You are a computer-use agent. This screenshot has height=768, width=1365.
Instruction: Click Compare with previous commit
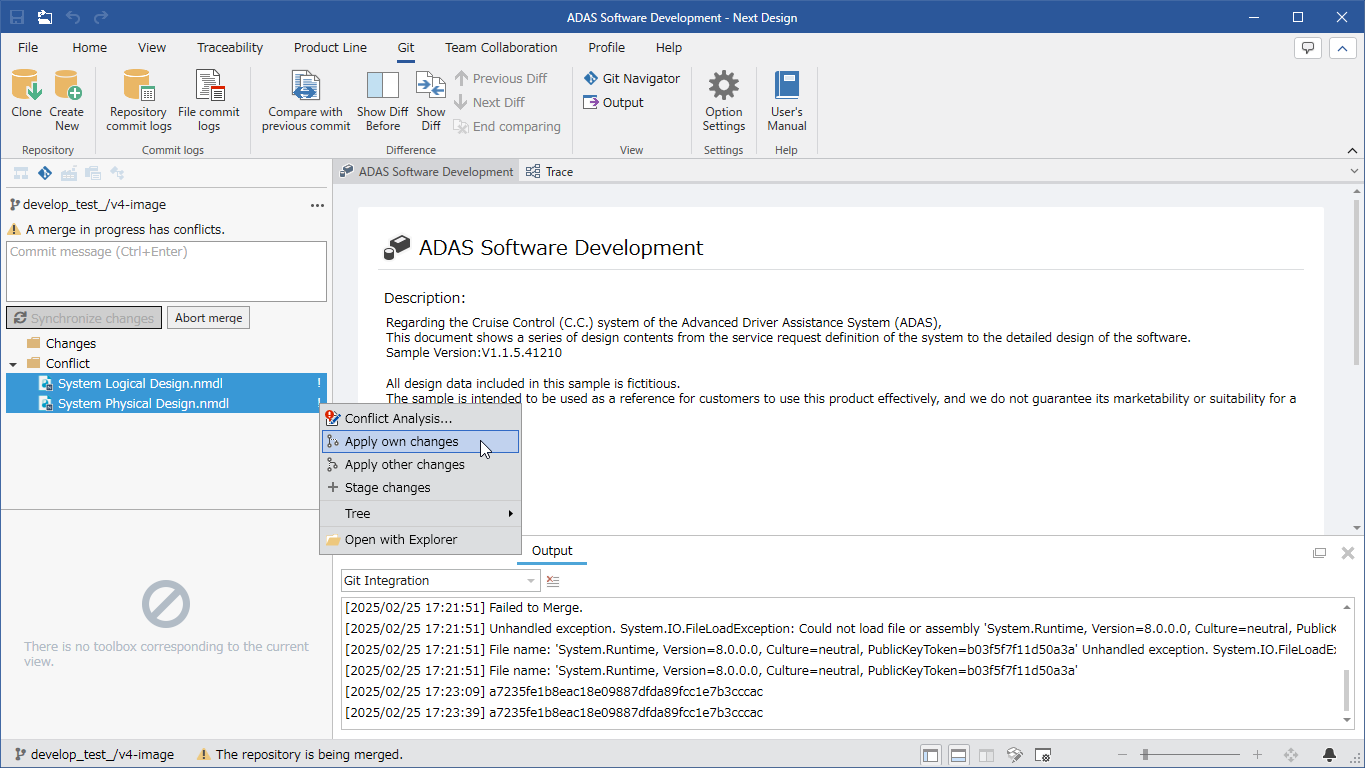tap(306, 100)
